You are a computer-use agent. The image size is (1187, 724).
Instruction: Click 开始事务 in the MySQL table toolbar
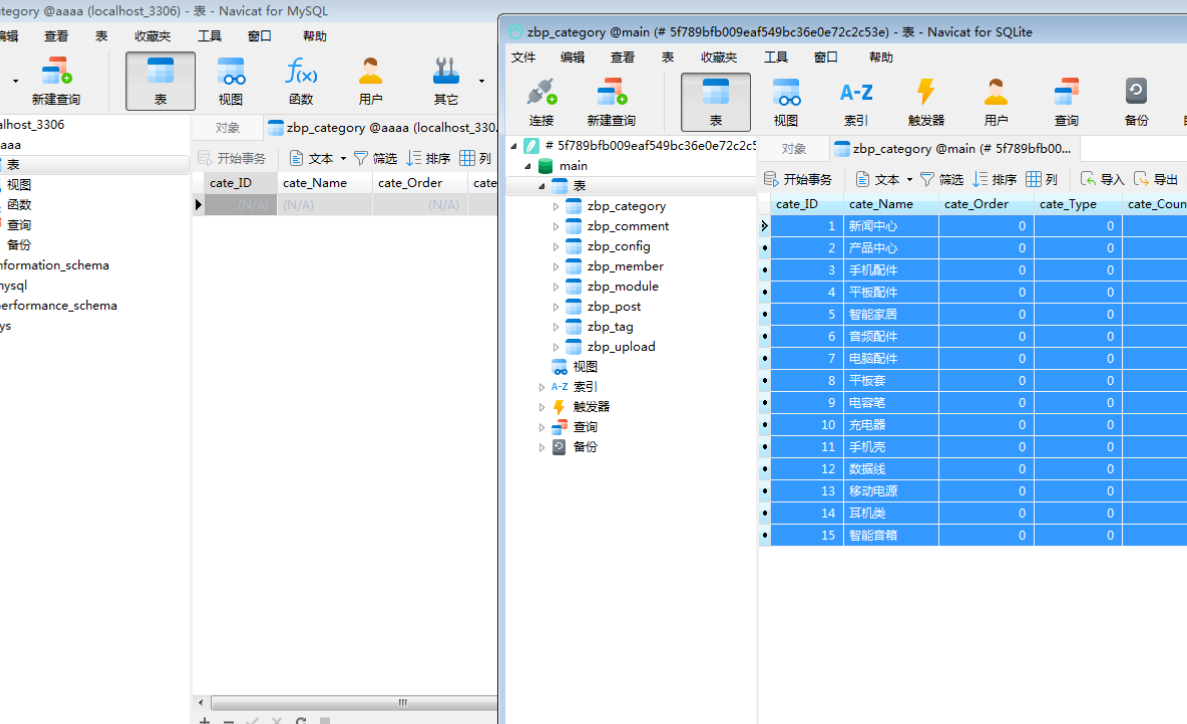point(232,158)
